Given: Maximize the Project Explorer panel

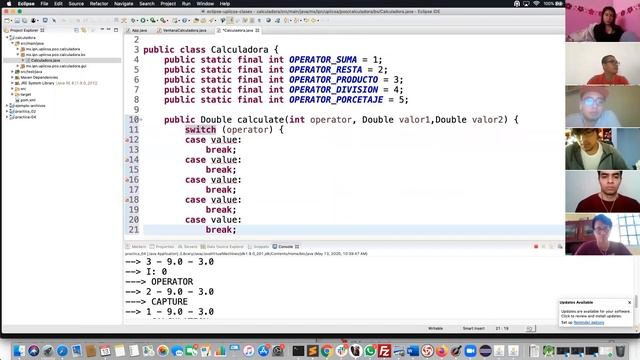Looking at the screenshot, I should [x=116, y=30].
